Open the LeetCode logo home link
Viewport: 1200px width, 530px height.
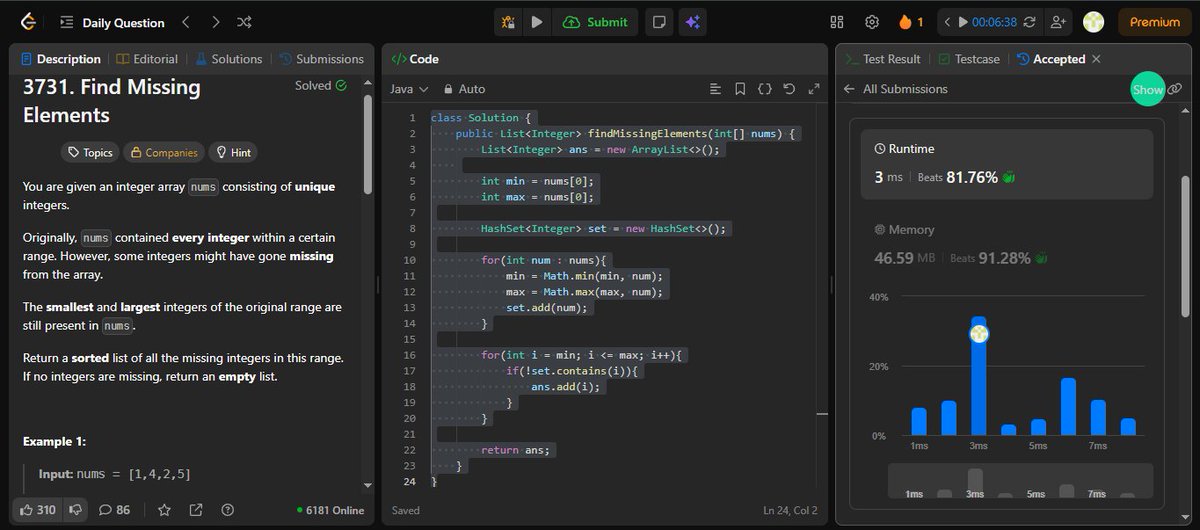click(29, 21)
